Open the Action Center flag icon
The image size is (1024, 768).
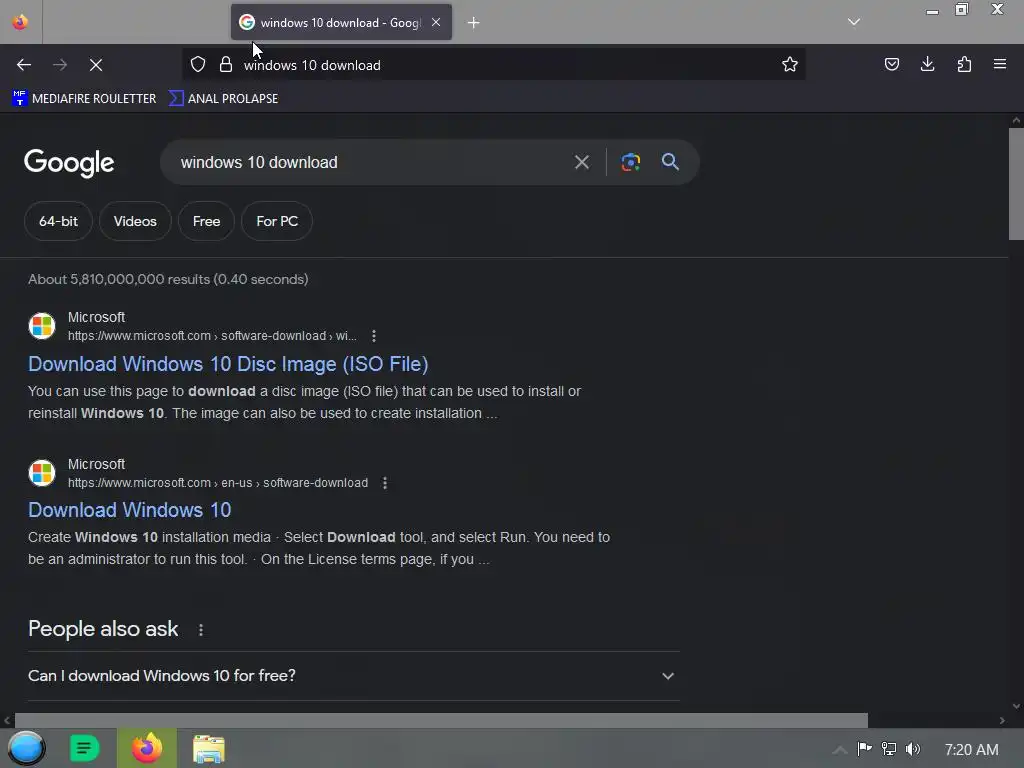pos(865,749)
